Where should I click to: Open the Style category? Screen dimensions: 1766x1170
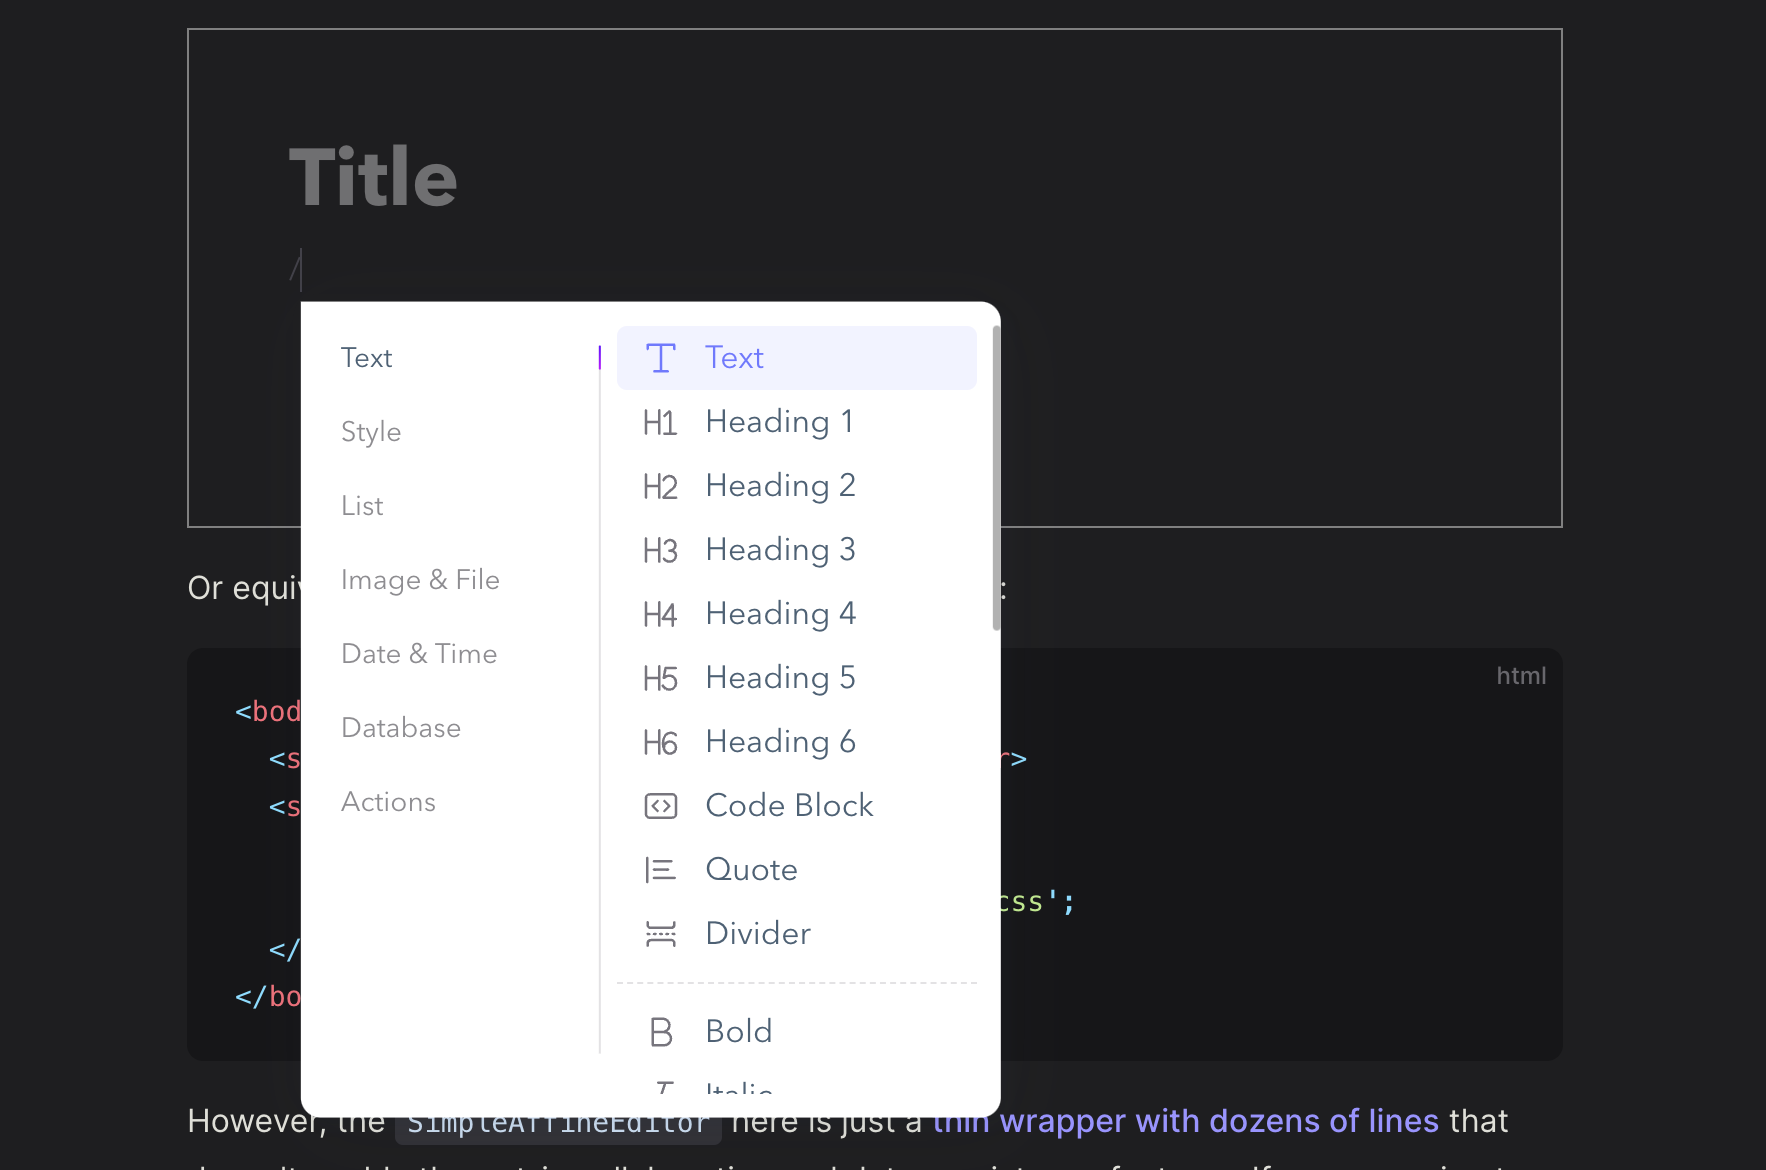[x=370, y=431]
